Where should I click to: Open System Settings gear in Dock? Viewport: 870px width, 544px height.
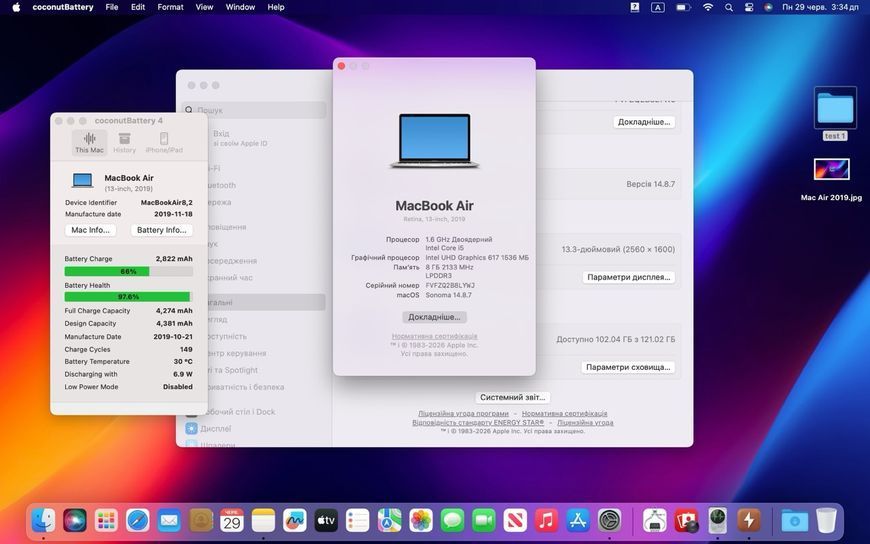610,520
